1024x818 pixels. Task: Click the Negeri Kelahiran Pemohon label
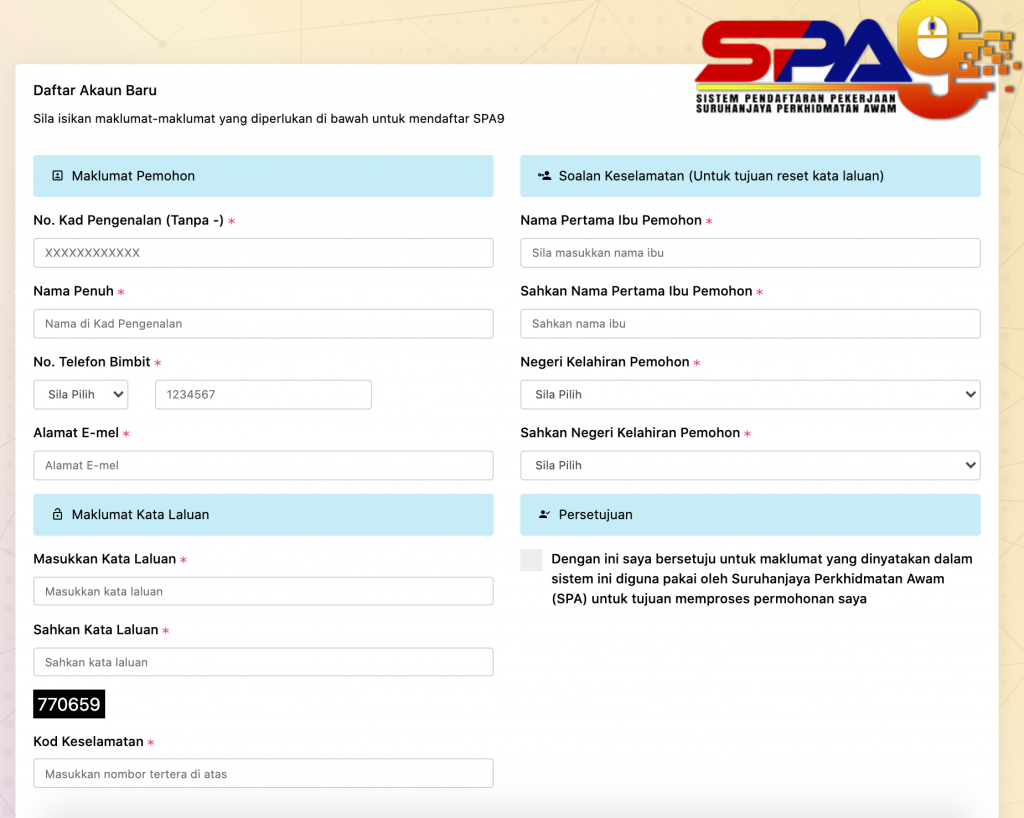coord(605,362)
